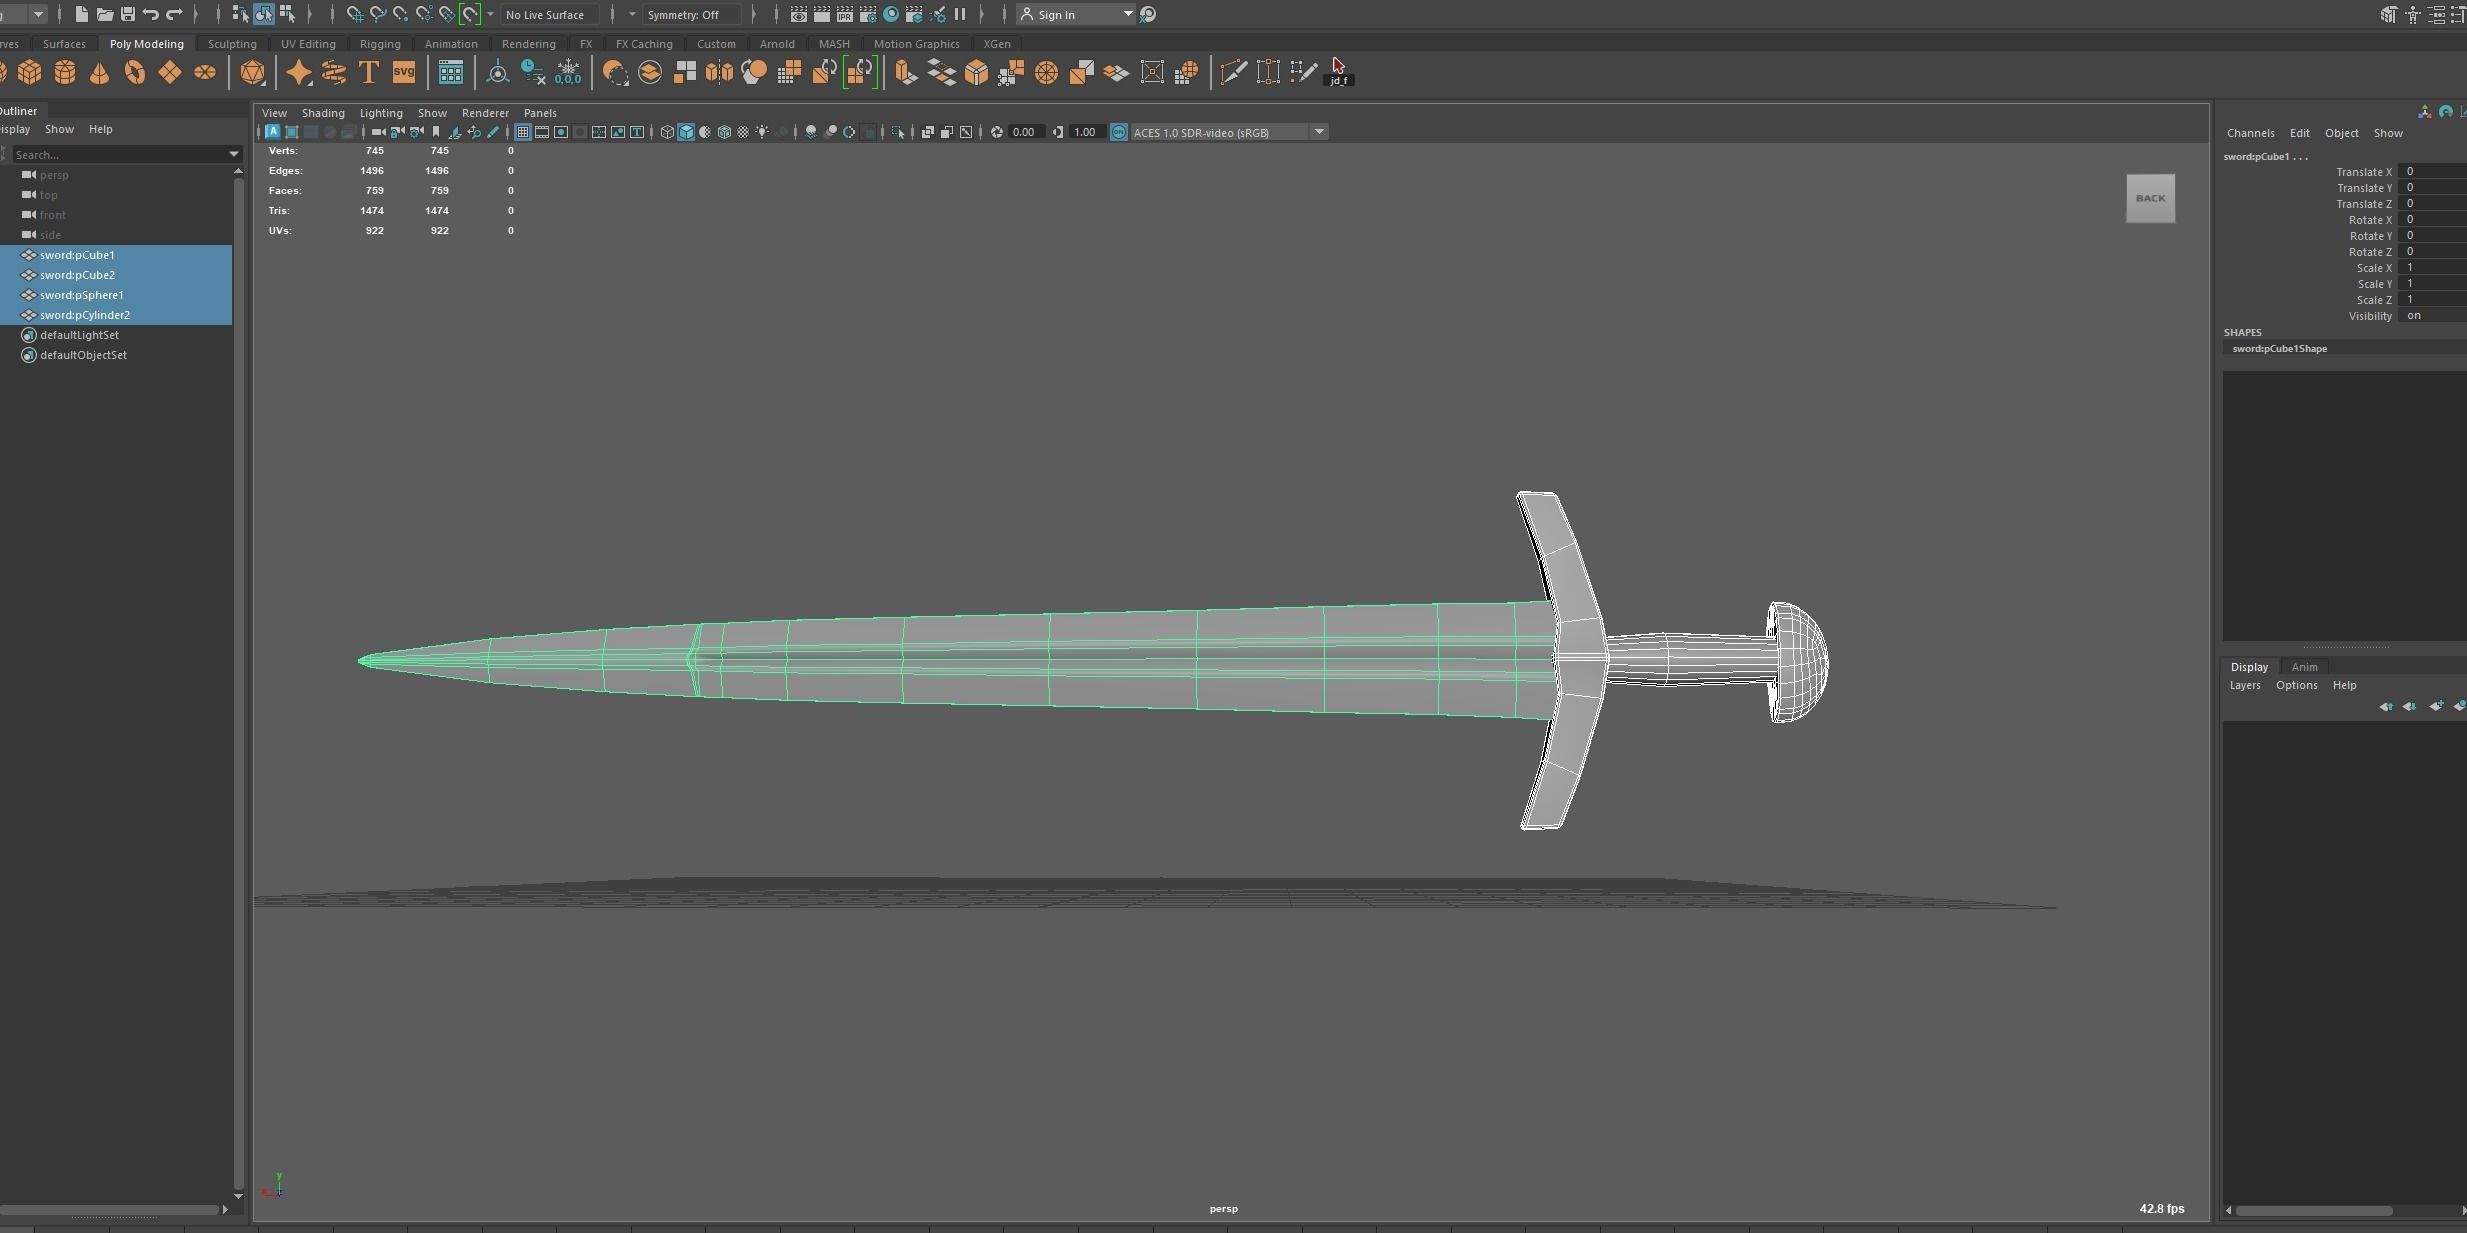Screen dimensions: 2467x1233
Task: Open the Channels menu in Channel Box
Action: (2250, 133)
